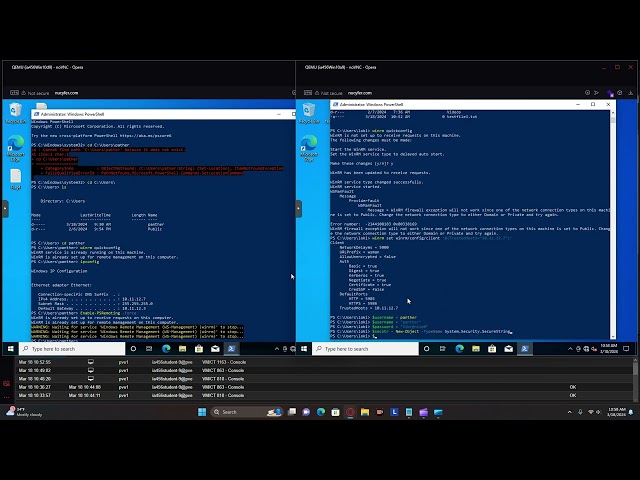Click the host Windows 11 Start button

202,412
